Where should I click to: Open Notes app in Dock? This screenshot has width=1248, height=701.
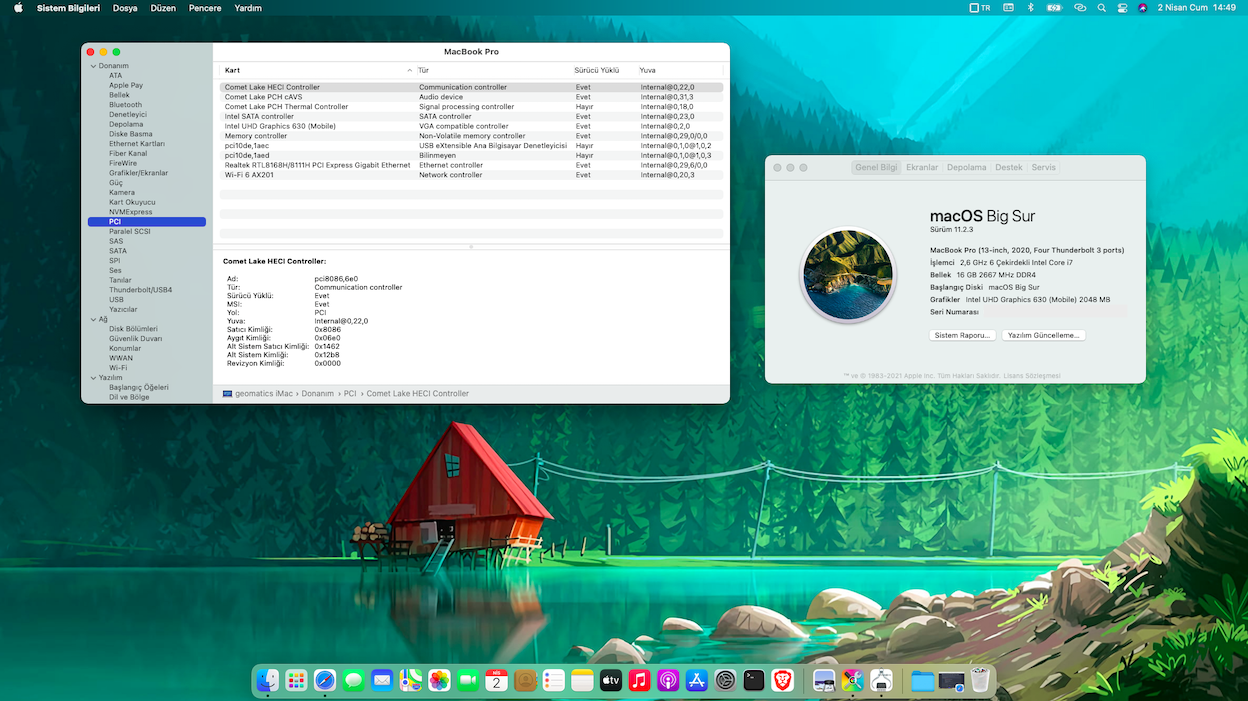click(x=583, y=681)
